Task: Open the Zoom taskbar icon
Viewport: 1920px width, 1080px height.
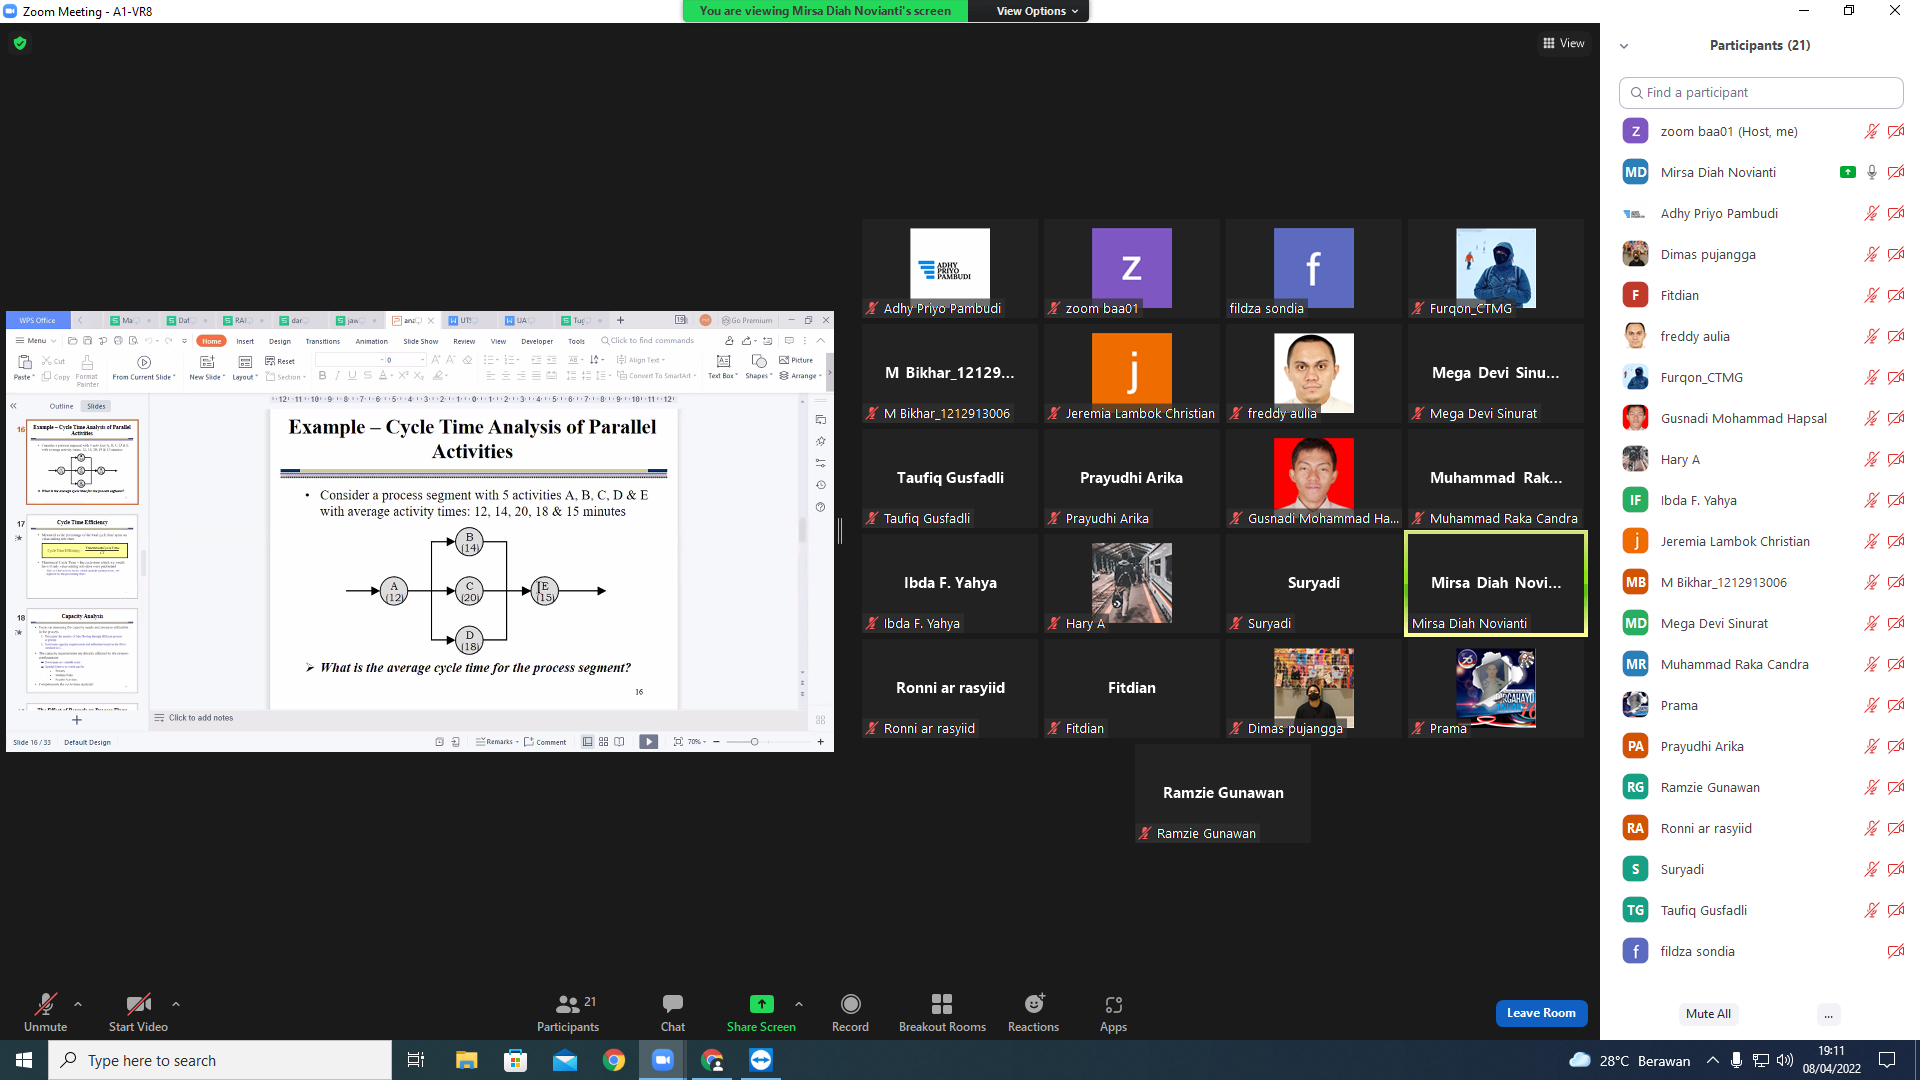Action: coord(663,1060)
